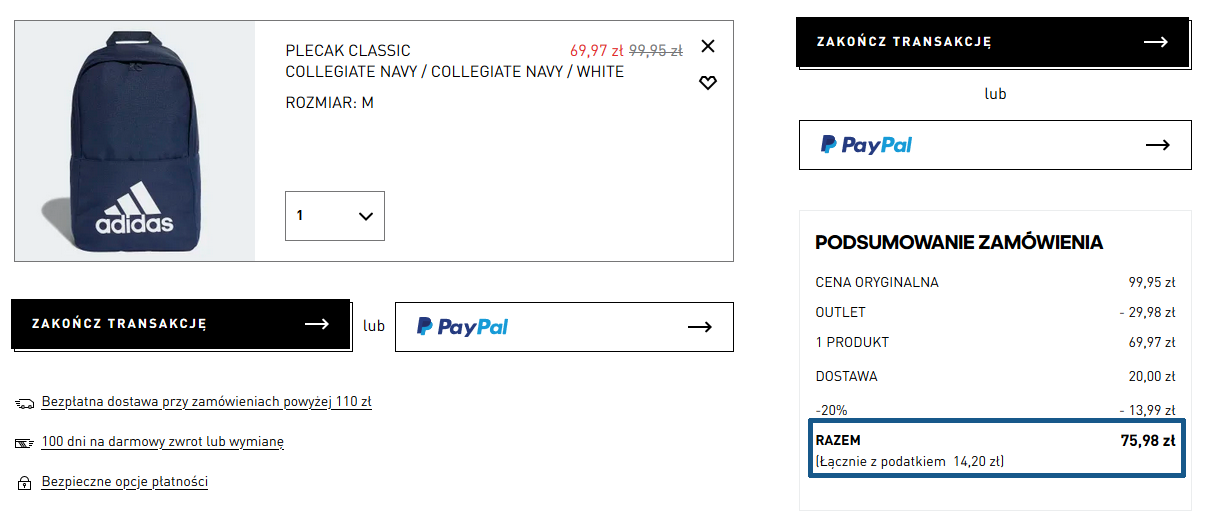
Task: Click the delivery truck icon
Action: pos(25,403)
